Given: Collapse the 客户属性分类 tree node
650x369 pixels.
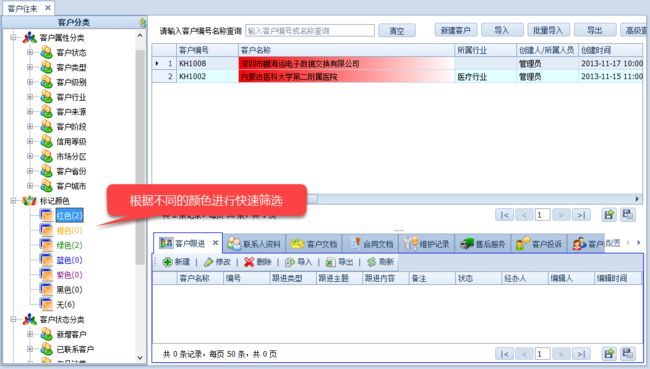Looking at the screenshot, I should [13, 38].
